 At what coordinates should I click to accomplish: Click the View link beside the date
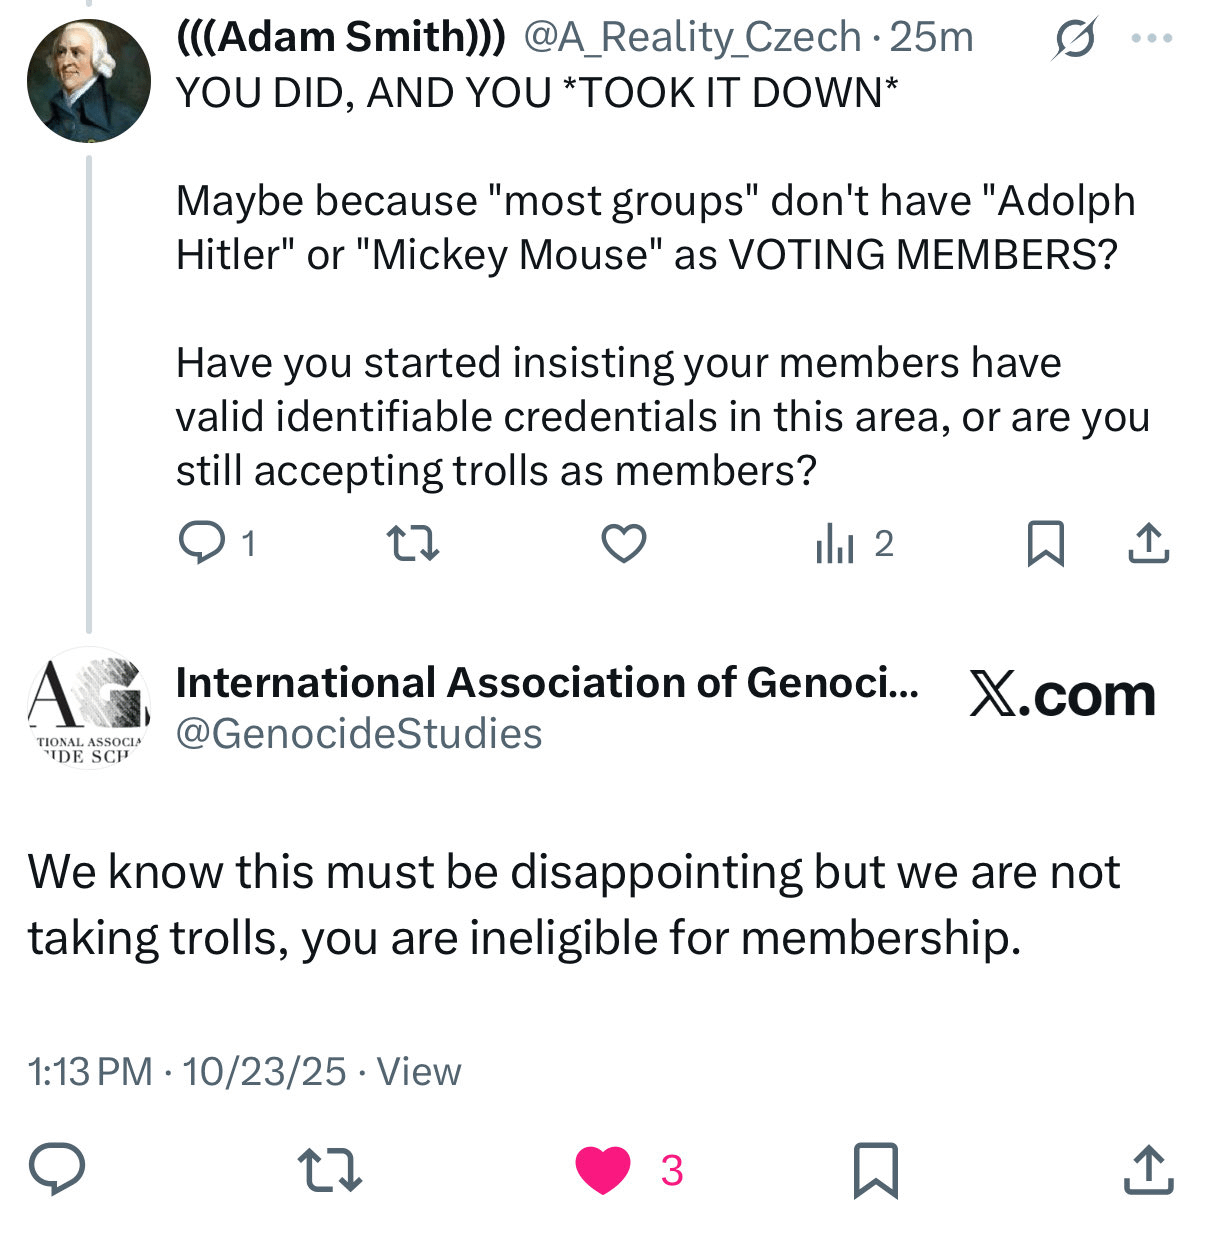[x=419, y=1072]
